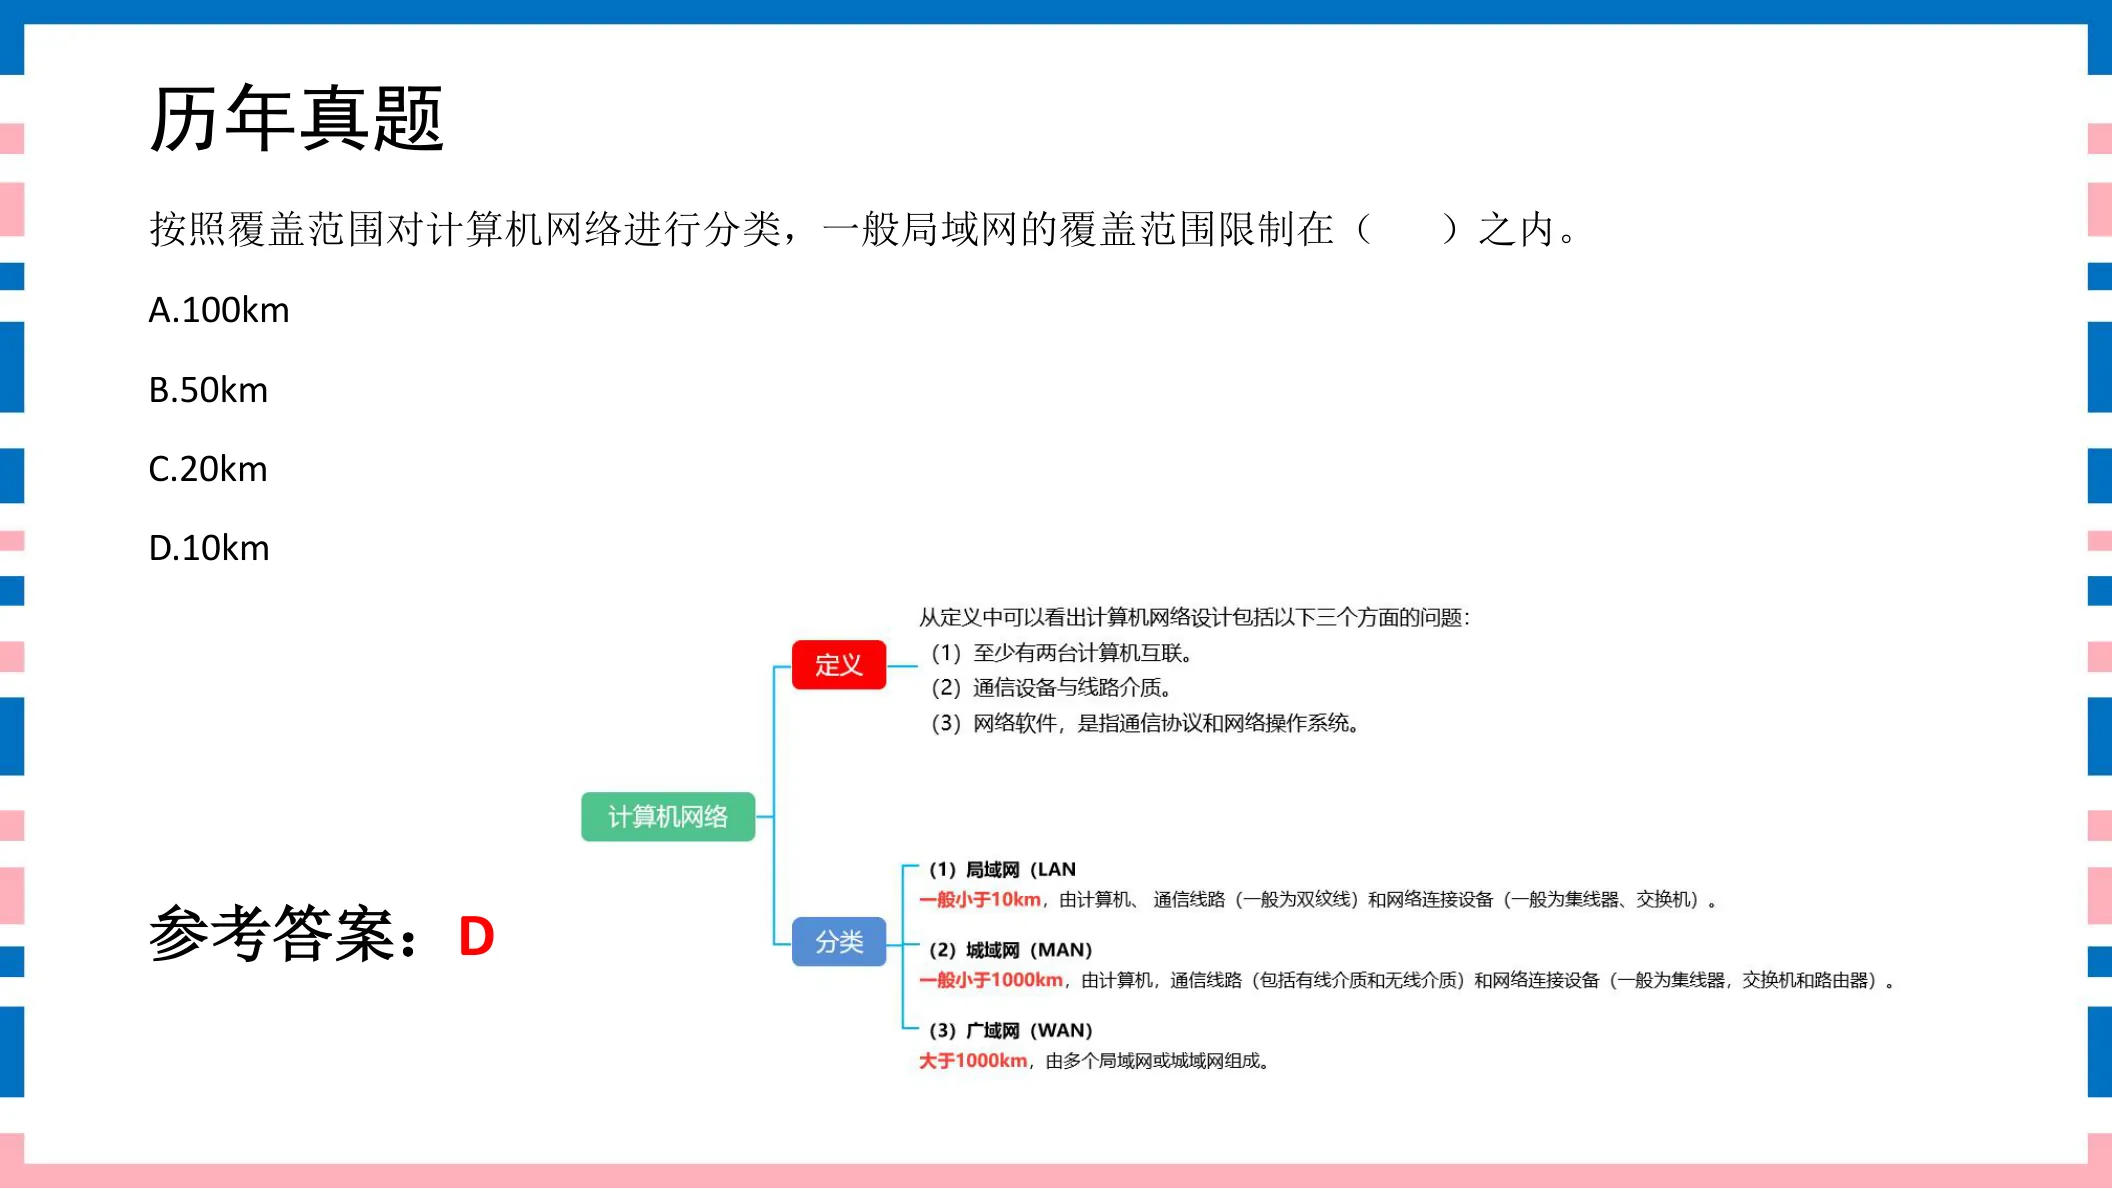
Task: Click the intro line 从定义中可以看出计算机网络设计
Action: (1194, 618)
